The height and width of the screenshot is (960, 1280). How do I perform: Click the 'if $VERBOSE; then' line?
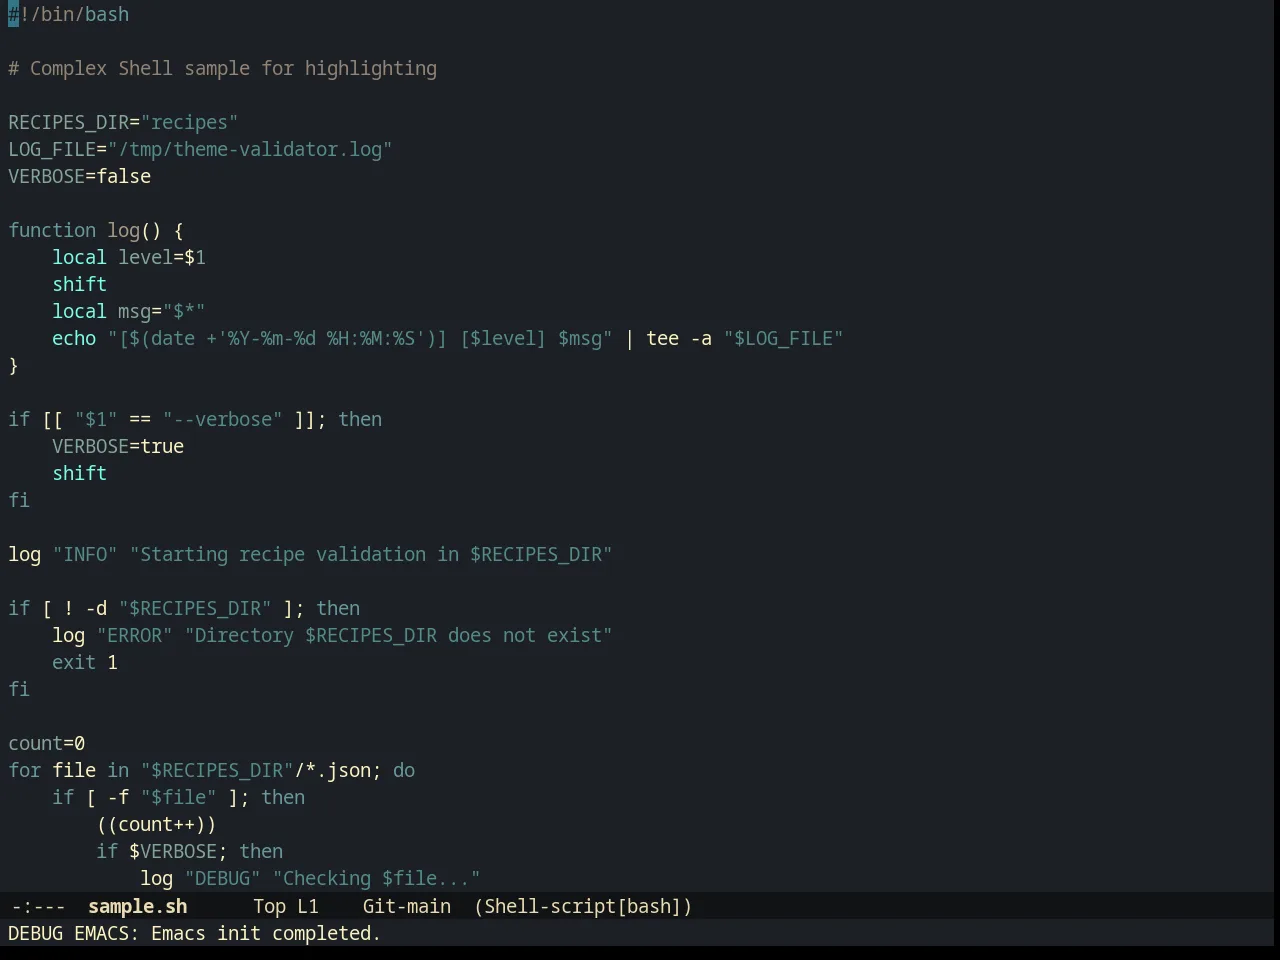190,851
